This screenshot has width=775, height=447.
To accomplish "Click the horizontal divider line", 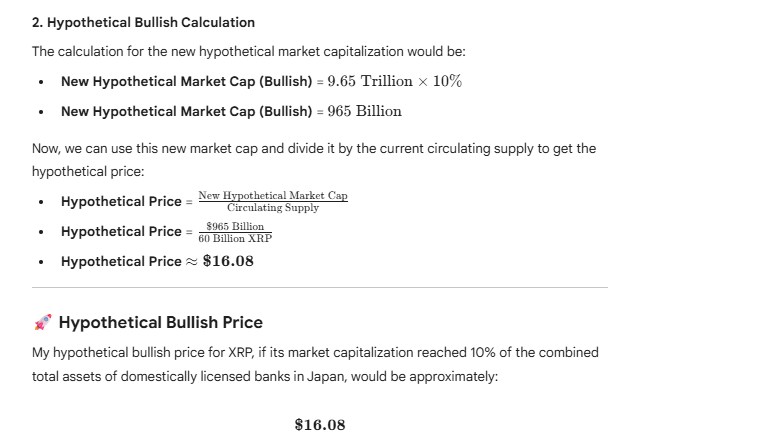I will pyautogui.click(x=319, y=288).
